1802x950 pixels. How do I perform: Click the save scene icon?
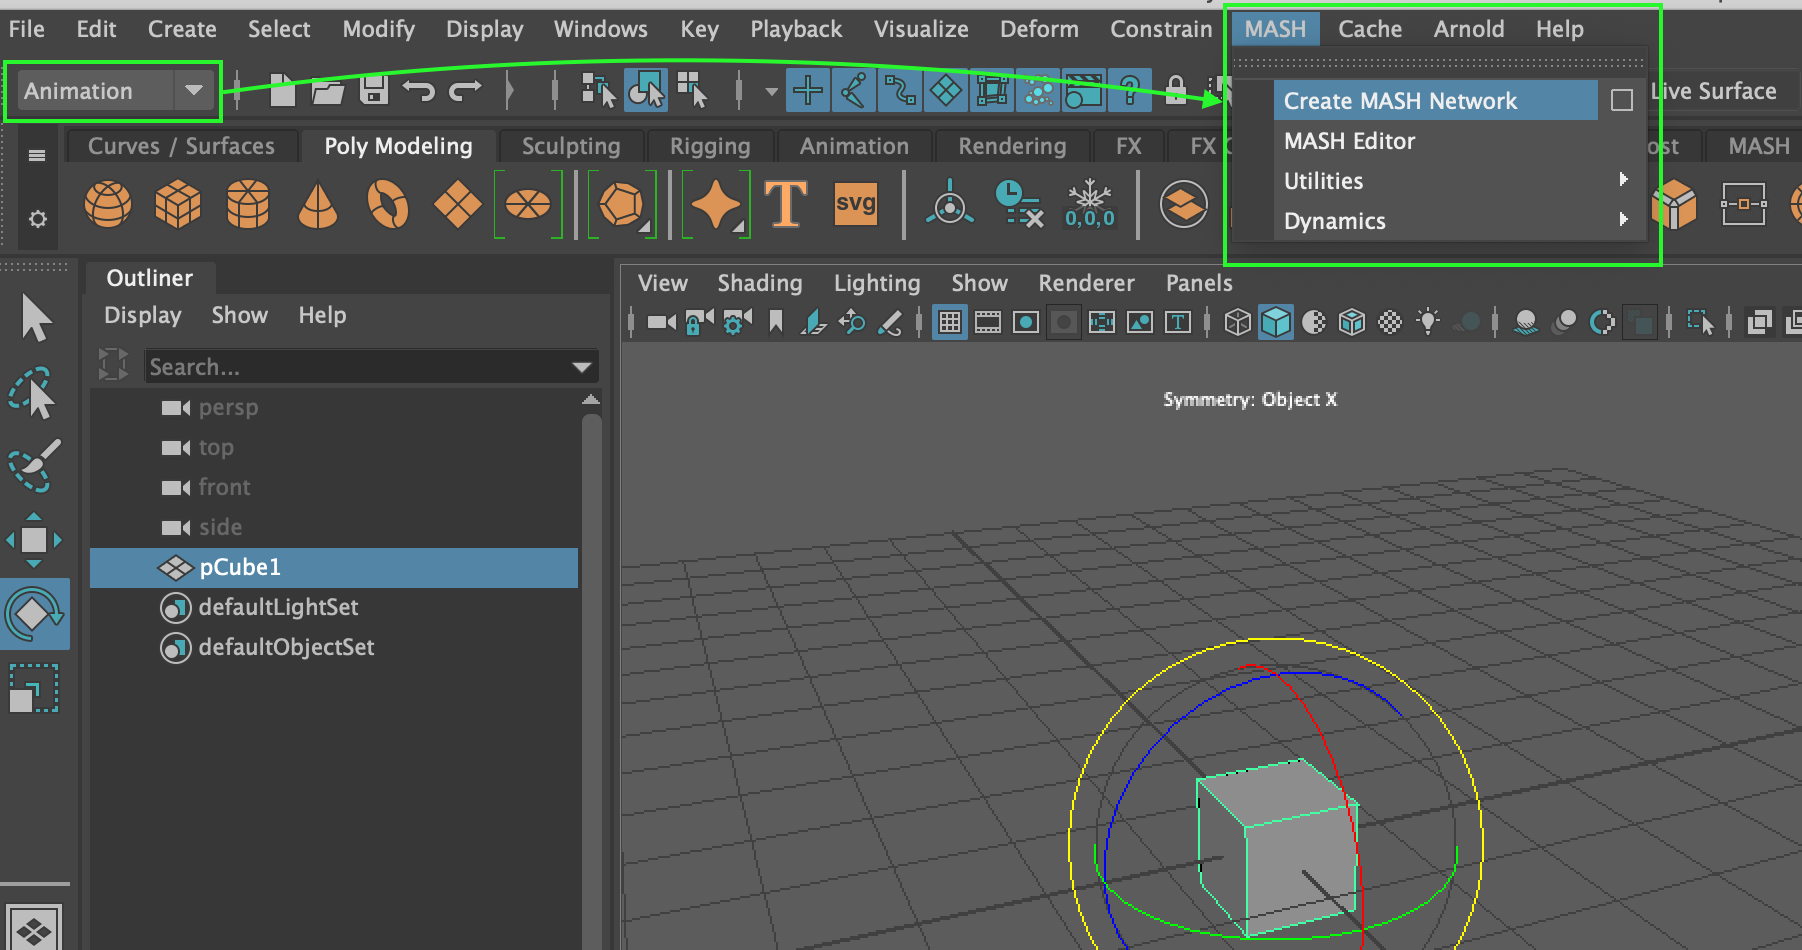tap(374, 91)
